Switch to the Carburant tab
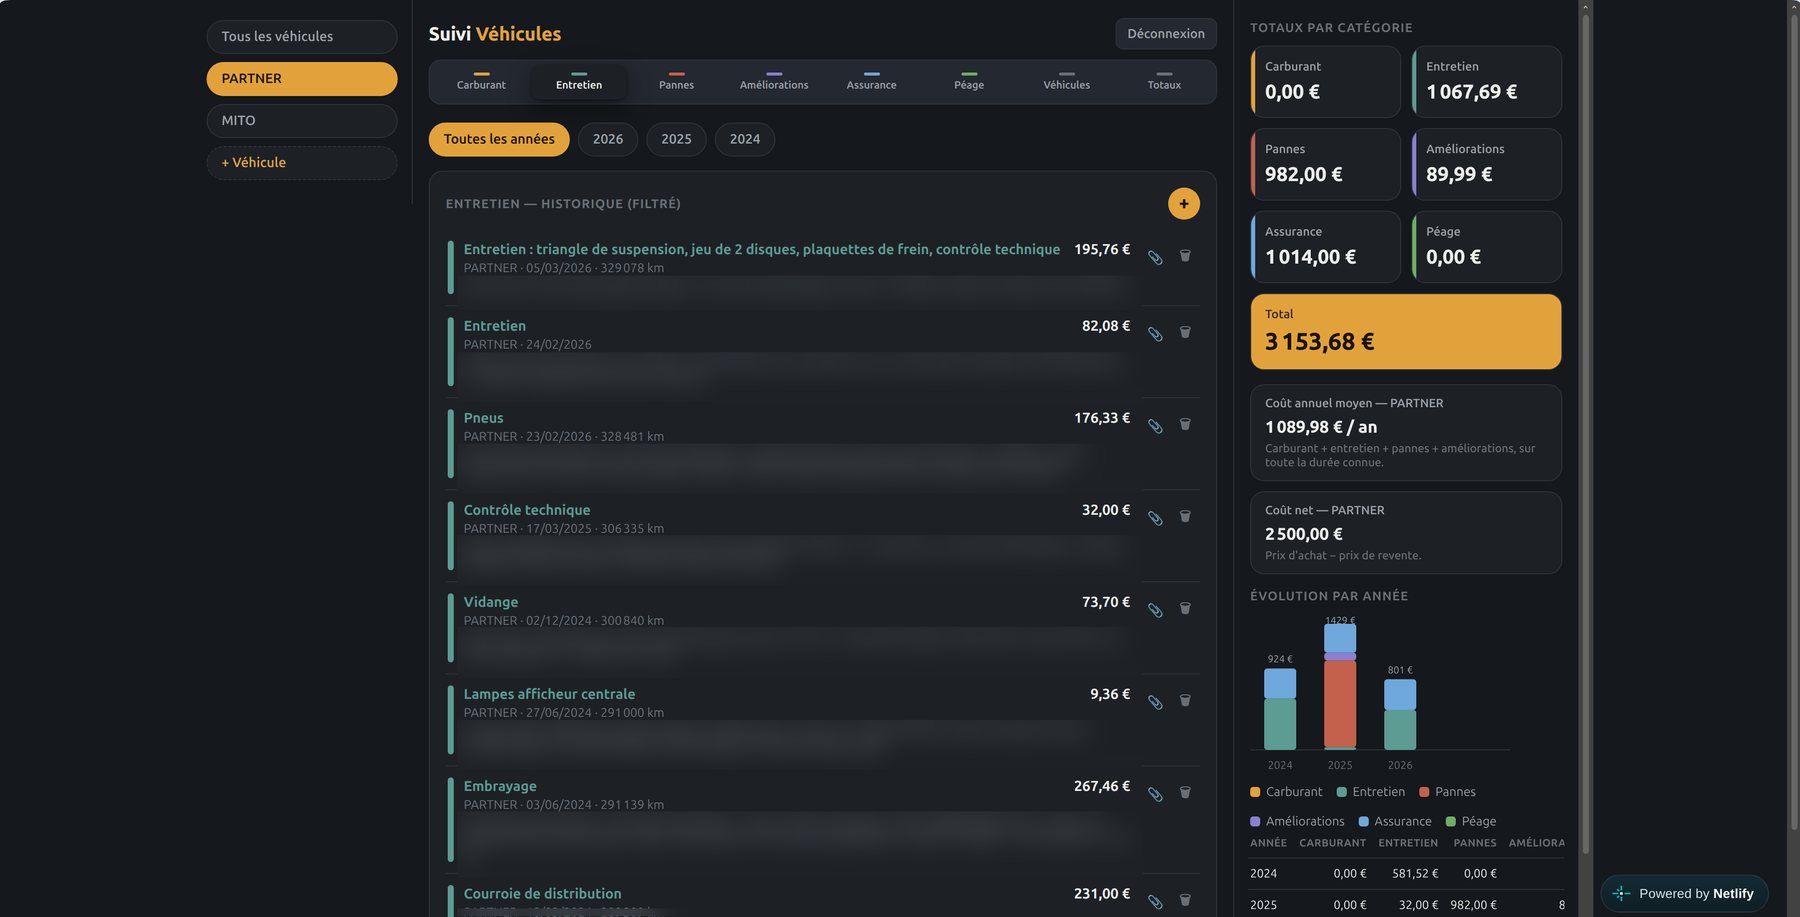The image size is (1800, 917). click(481, 82)
